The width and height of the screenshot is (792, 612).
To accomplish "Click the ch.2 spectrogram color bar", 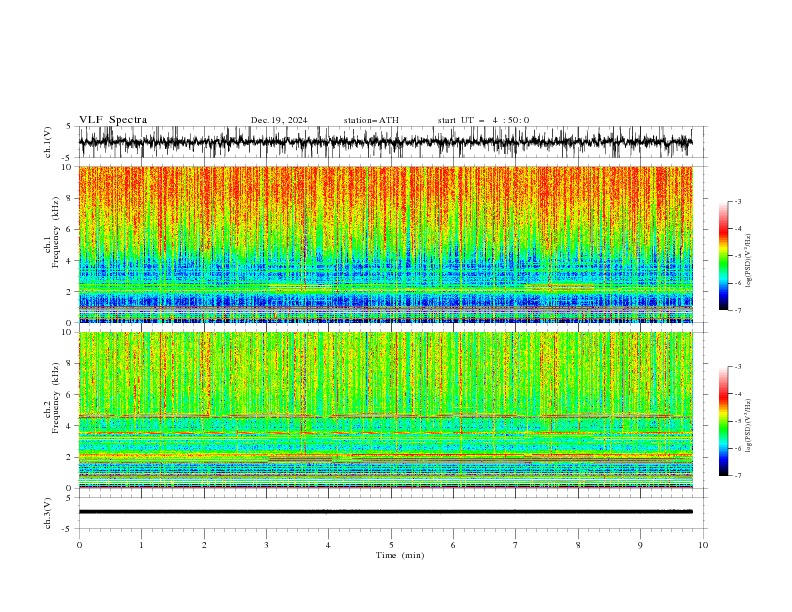I will point(723,421).
